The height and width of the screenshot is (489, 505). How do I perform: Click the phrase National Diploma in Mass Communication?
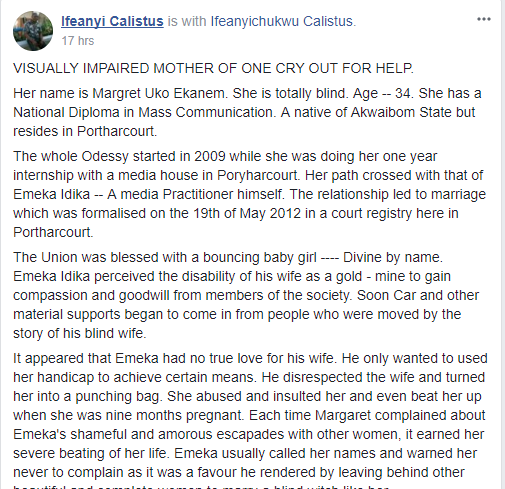(x=143, y=112)
